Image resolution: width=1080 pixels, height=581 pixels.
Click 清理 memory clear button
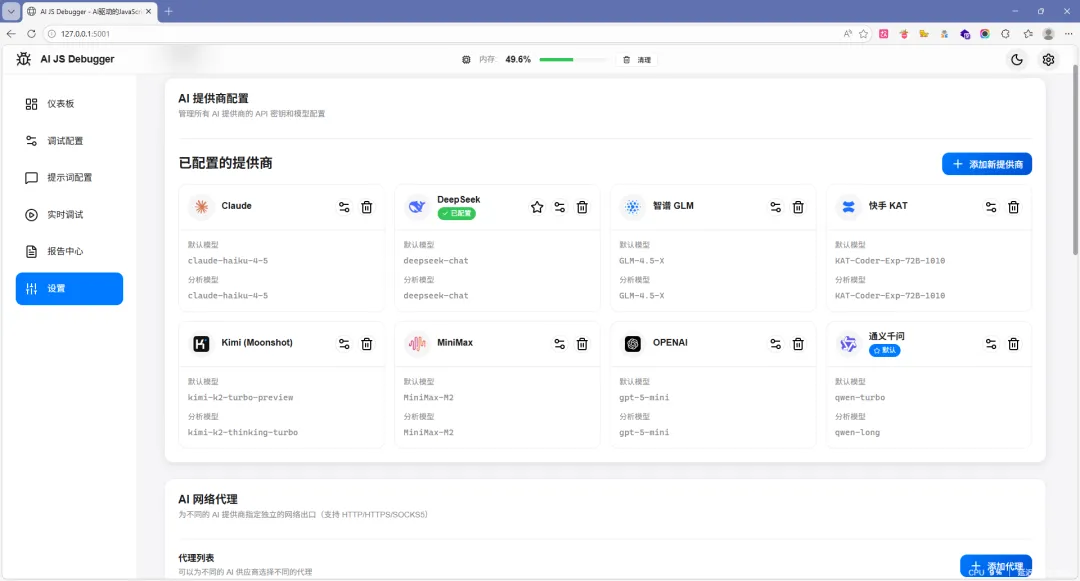click(637, 60)
